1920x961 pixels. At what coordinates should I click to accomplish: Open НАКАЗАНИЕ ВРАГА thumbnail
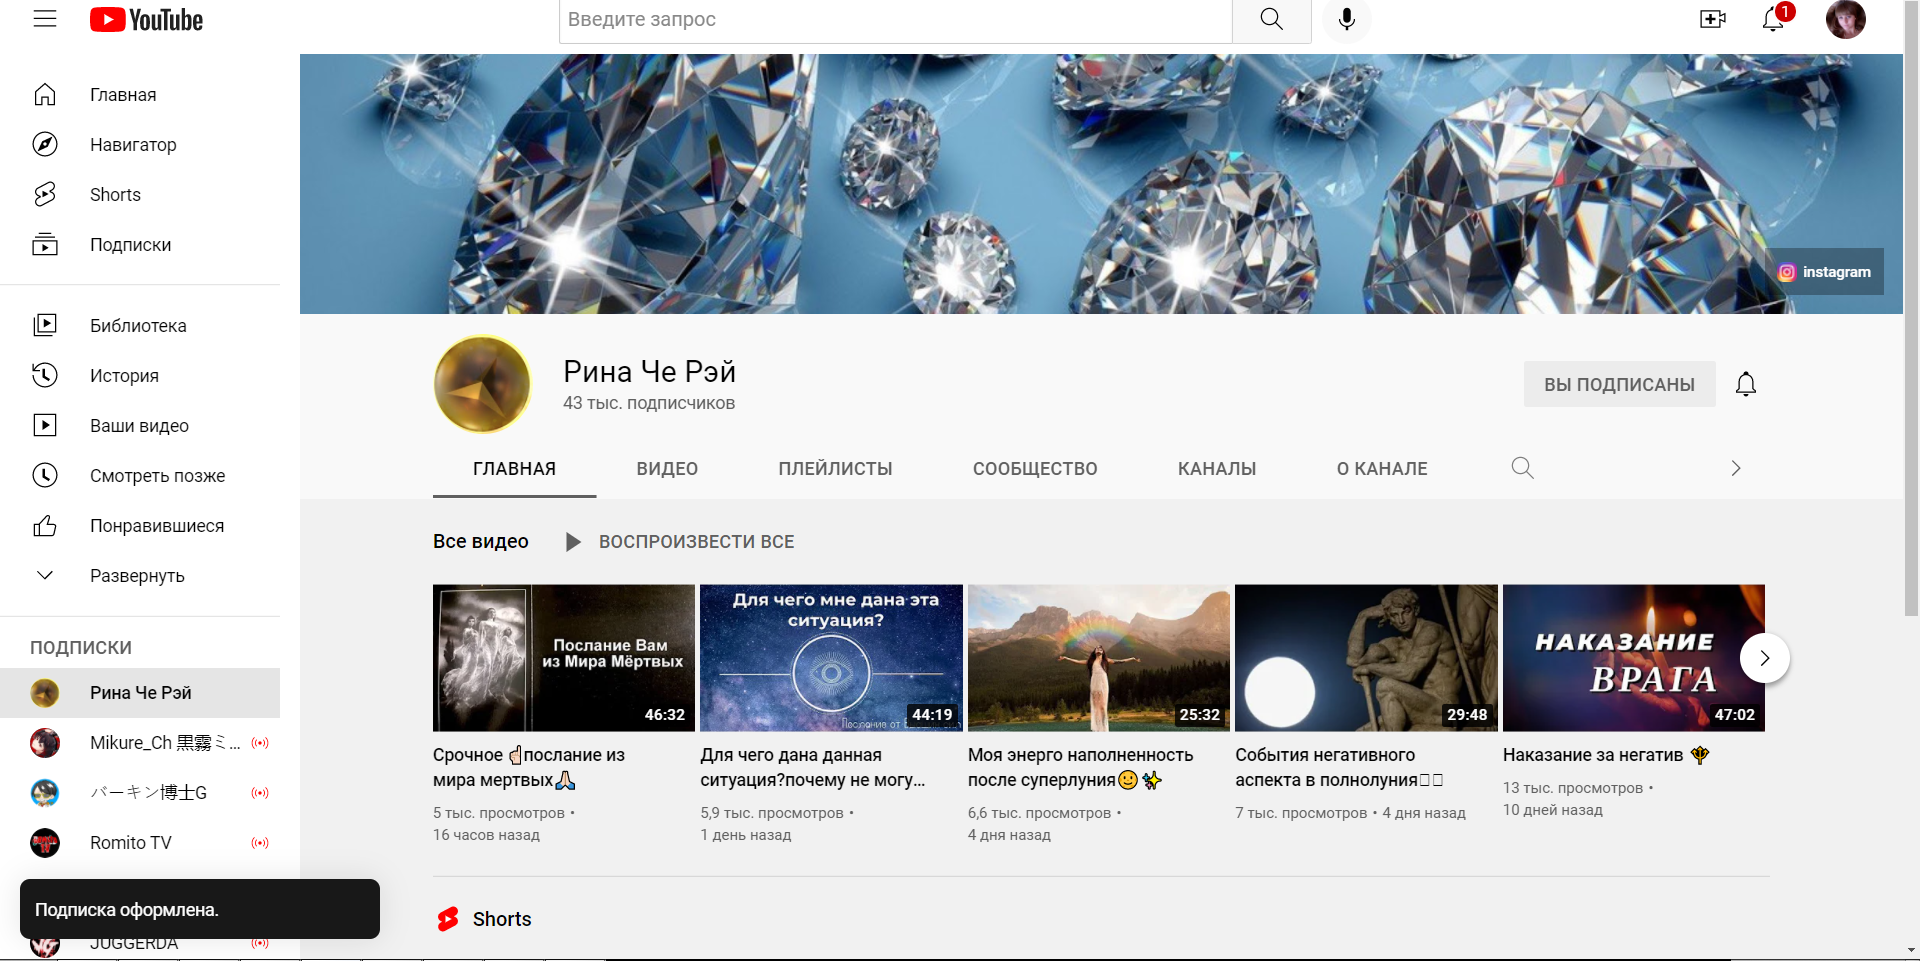click(x=1634, y=658)
